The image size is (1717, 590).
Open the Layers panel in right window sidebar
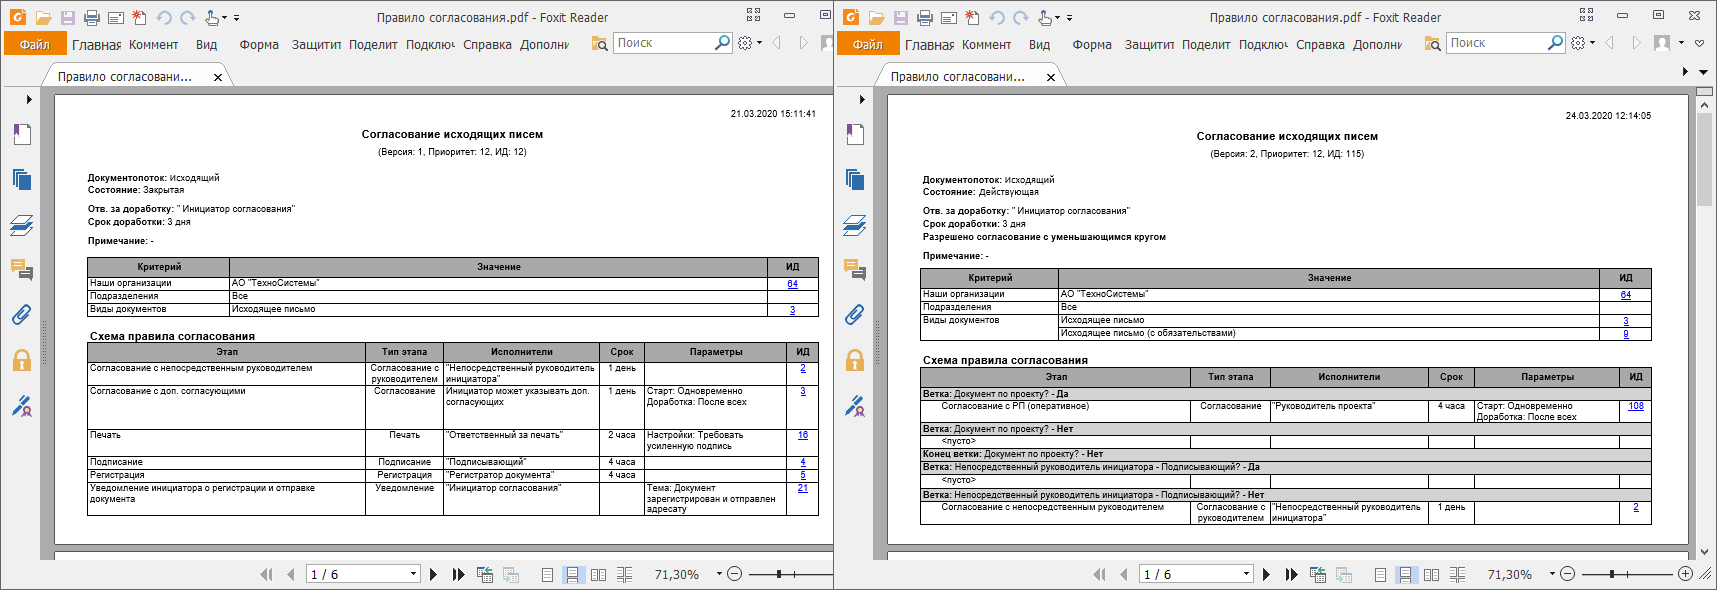[855, 225]
